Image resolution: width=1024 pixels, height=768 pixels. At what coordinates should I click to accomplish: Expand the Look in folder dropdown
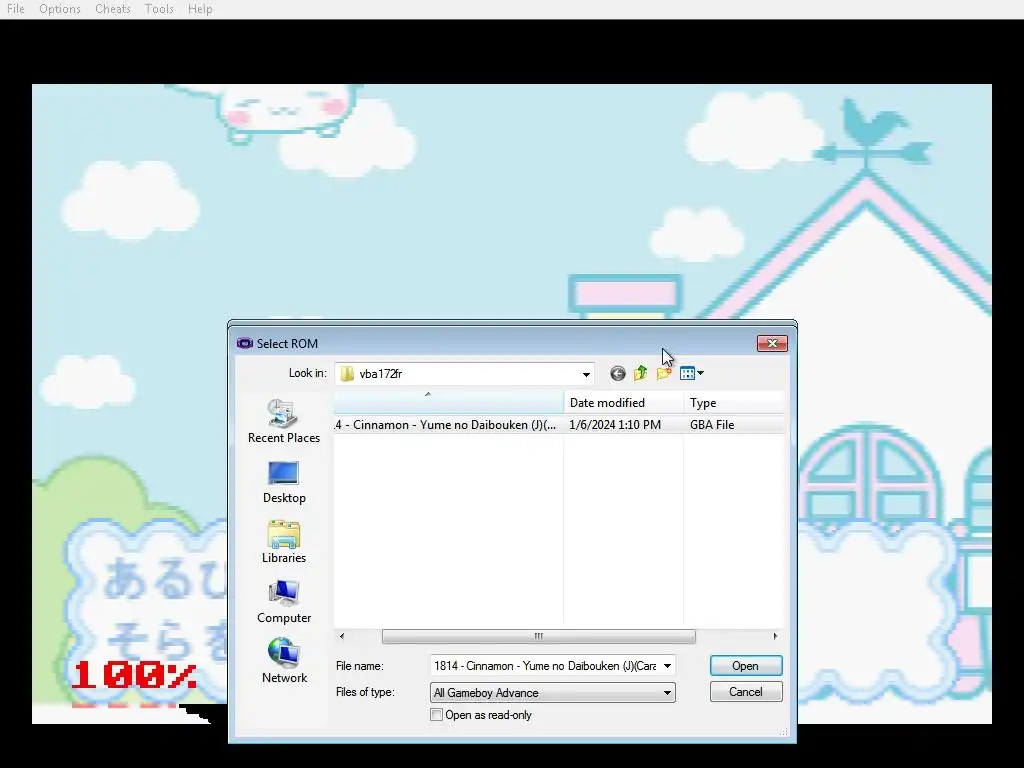(586, 374)
